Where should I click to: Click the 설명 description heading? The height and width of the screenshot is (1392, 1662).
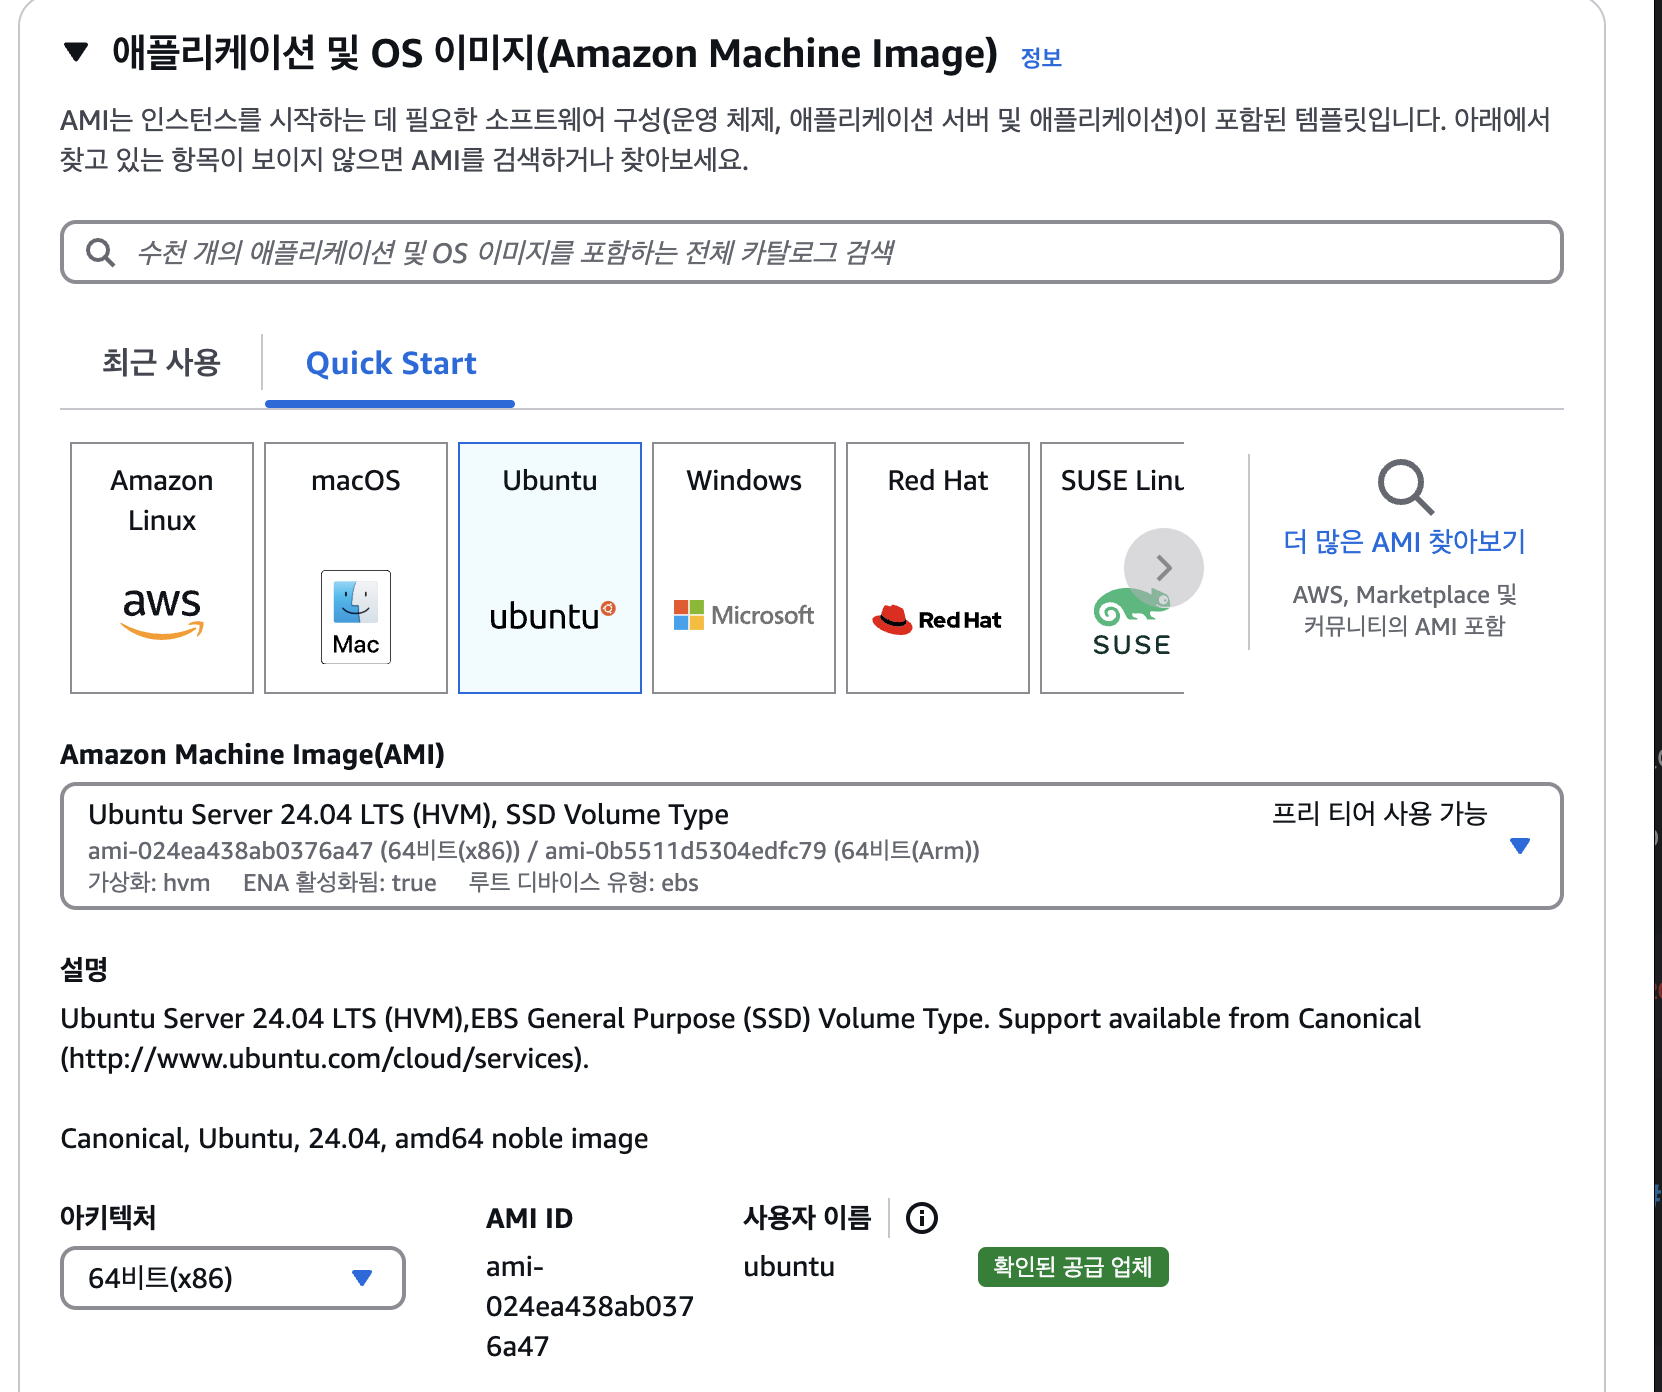[84, 969]
